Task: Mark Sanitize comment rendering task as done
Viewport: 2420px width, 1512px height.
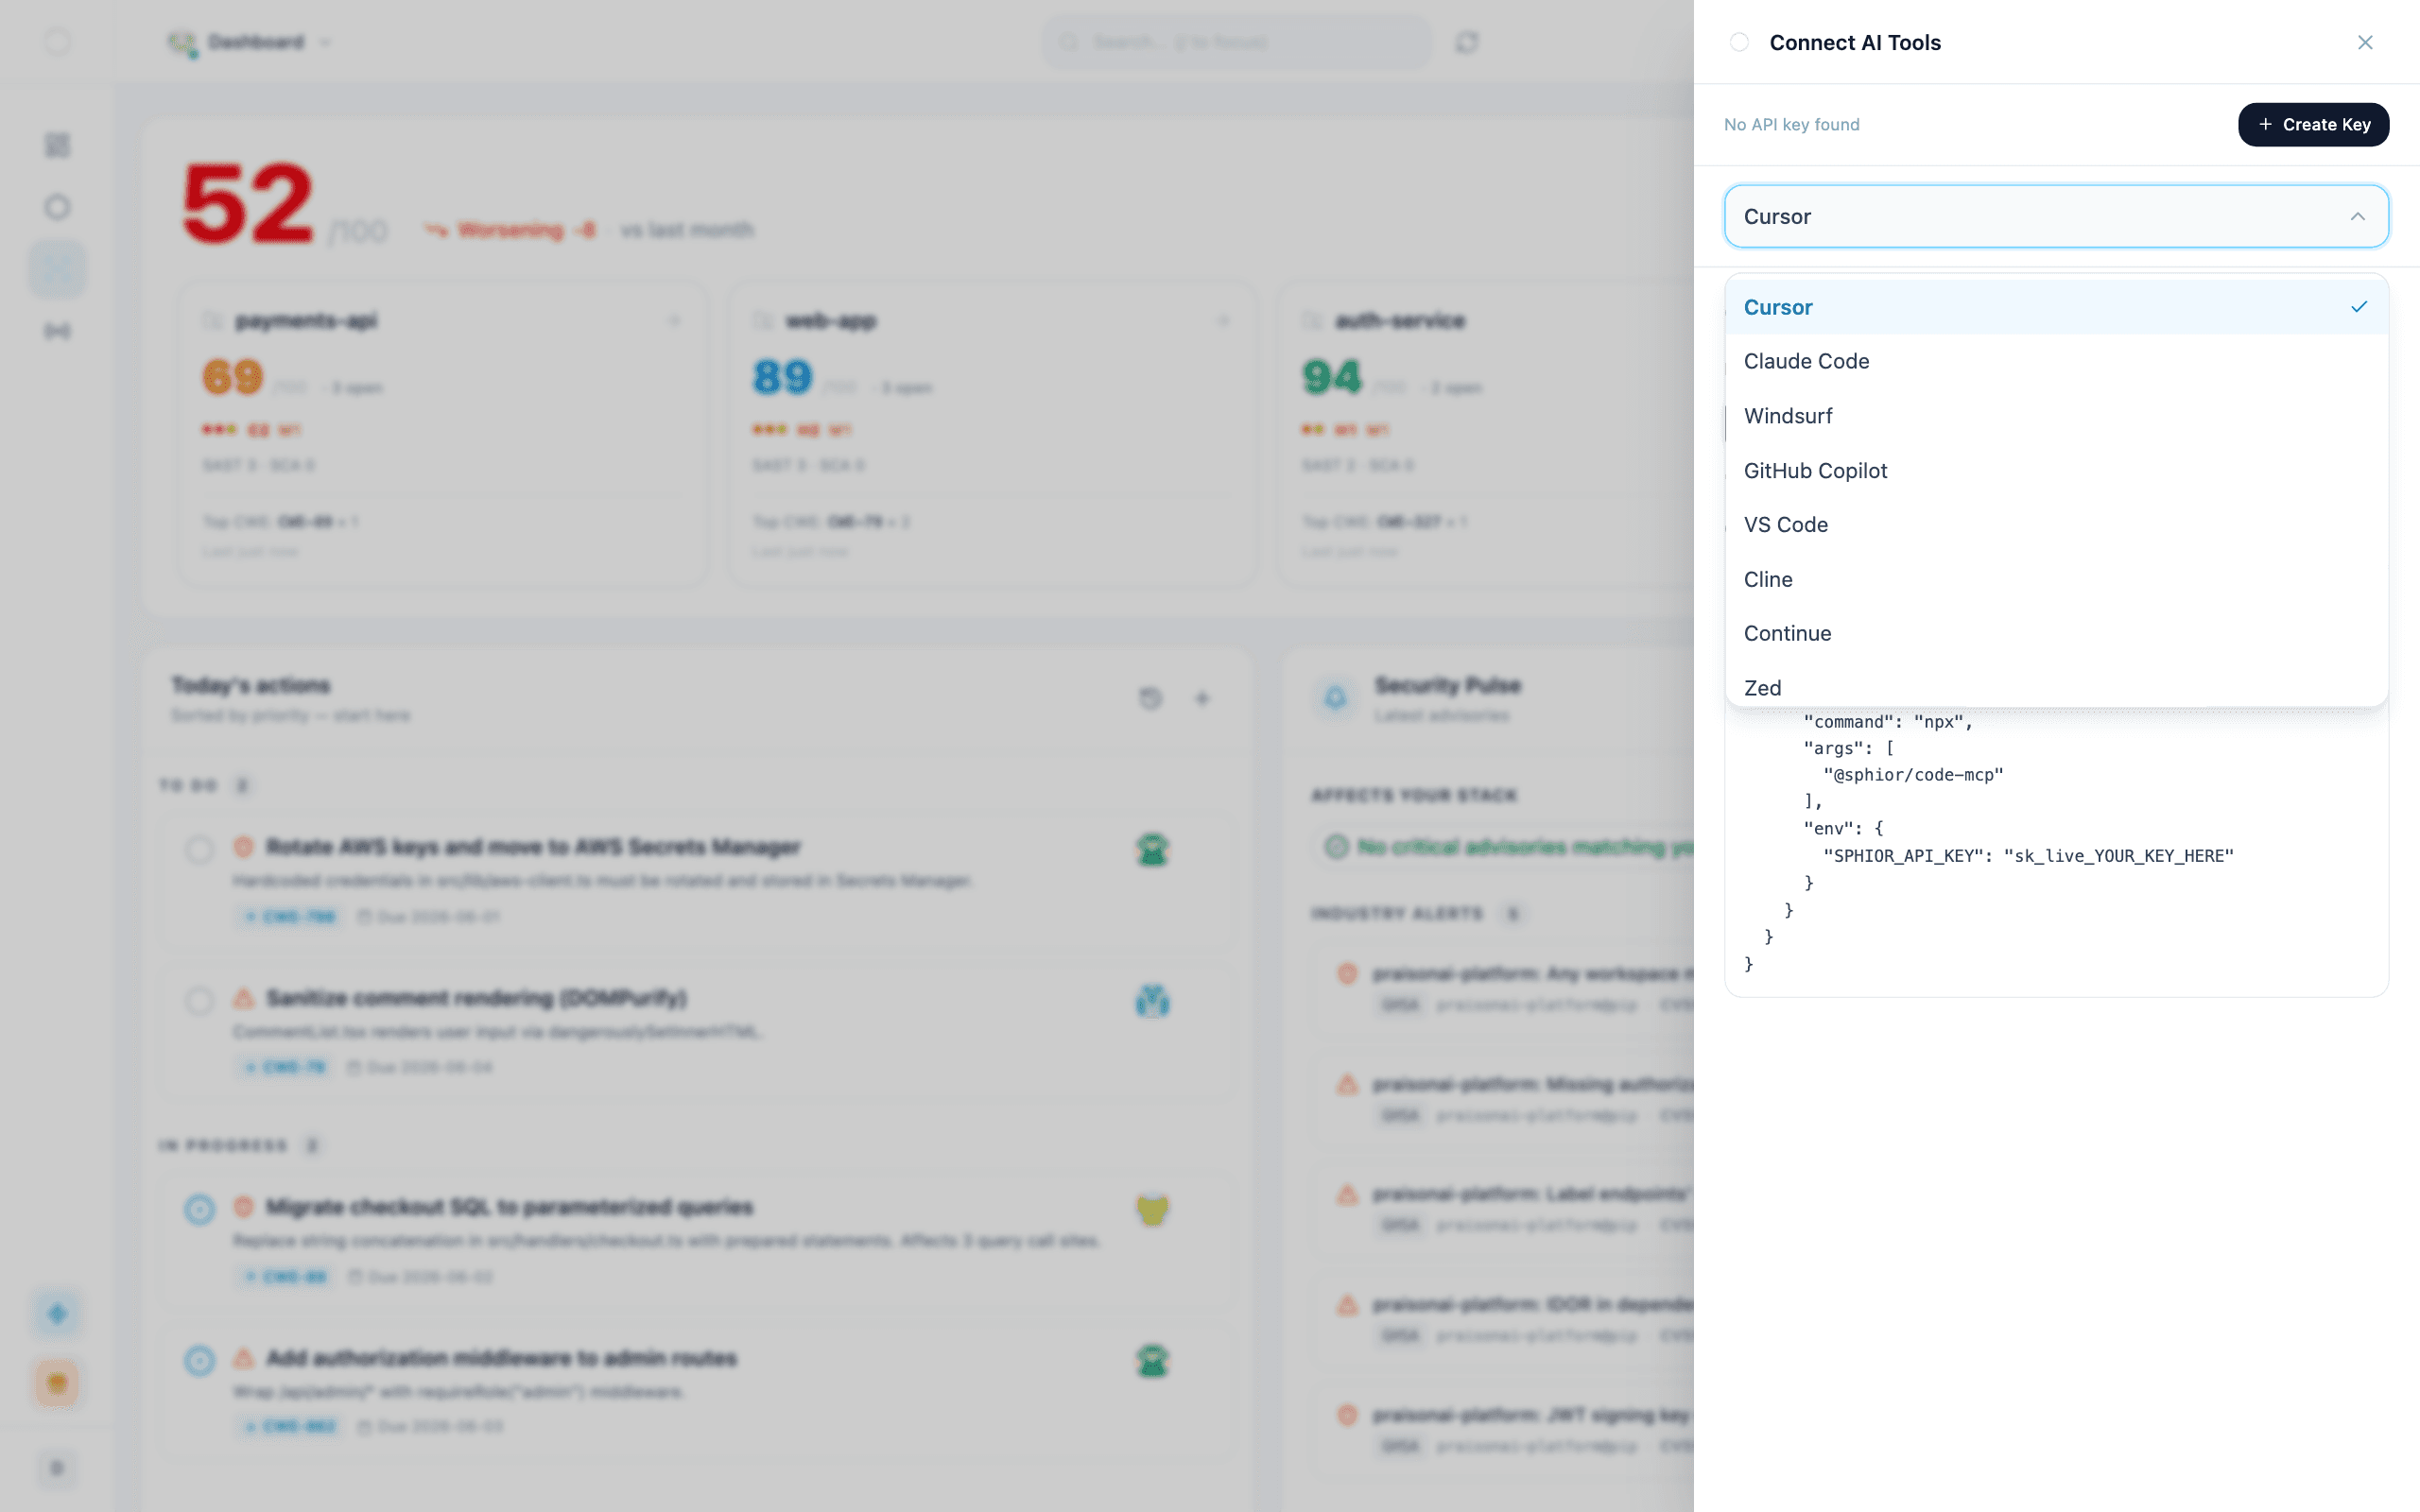Action: click(x=199, y=1000)
